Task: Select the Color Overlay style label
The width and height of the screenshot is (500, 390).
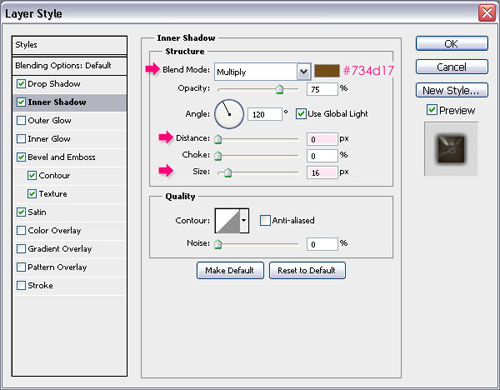Action: point(54,230)
